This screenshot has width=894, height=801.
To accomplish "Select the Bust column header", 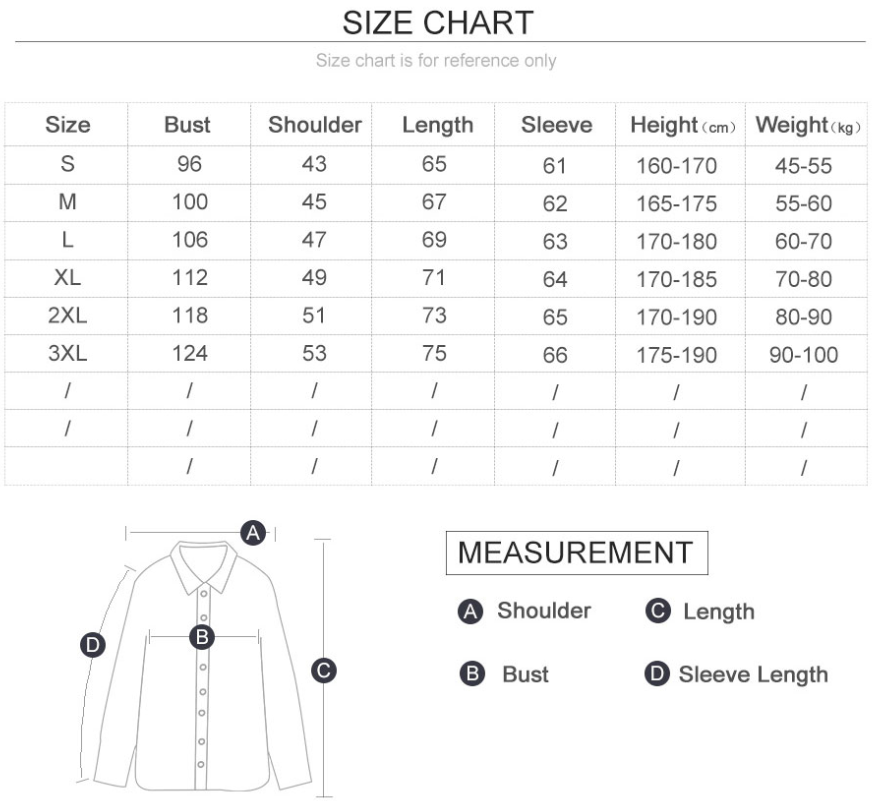I will [x=187, y=125].
